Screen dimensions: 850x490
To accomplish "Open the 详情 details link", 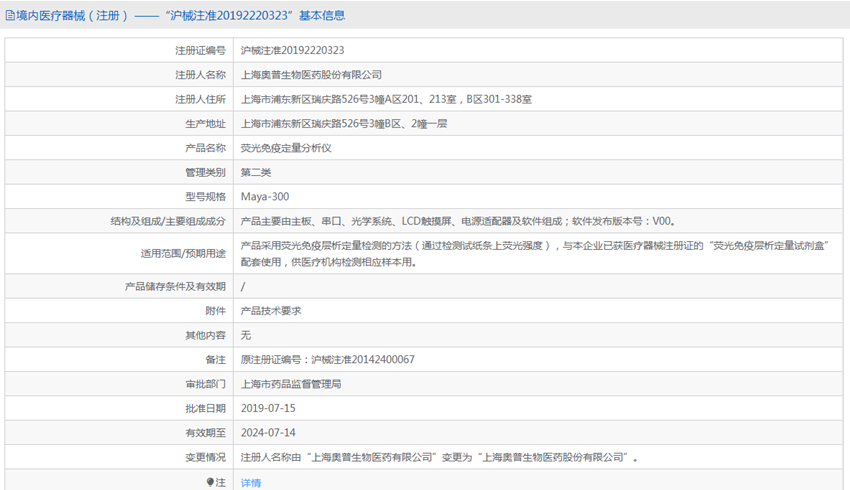I will [x=251, y=482].
